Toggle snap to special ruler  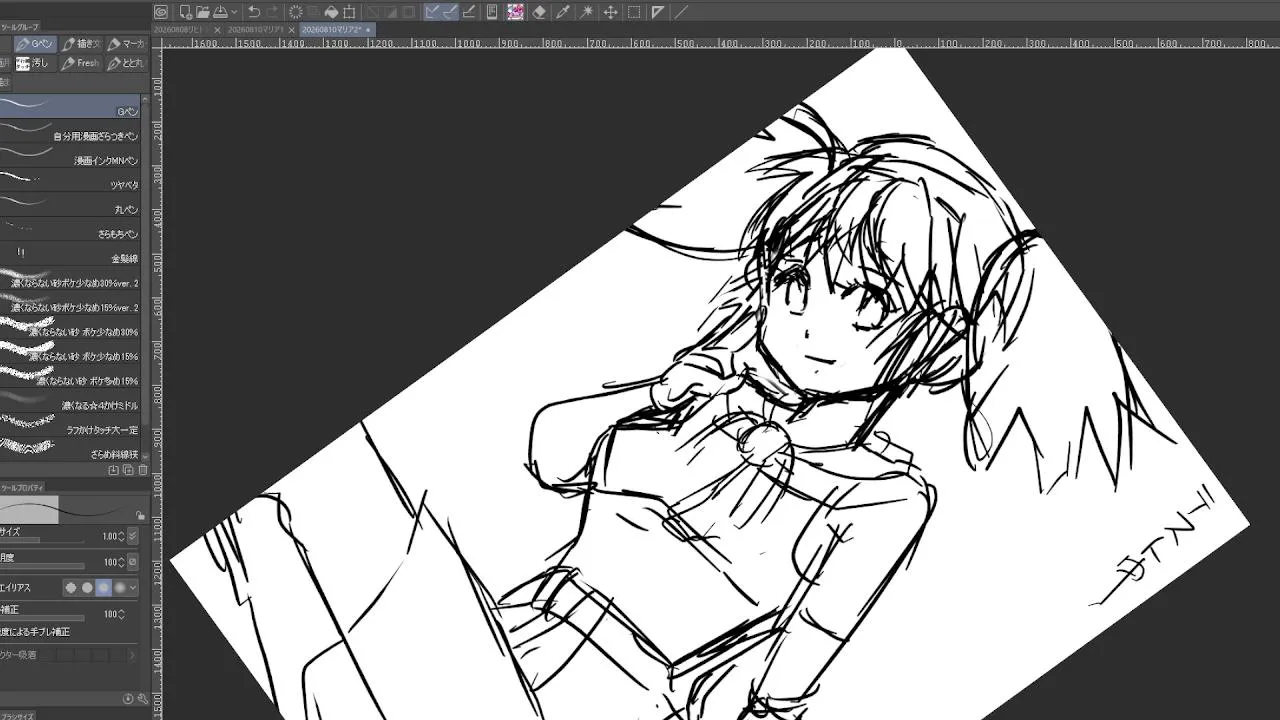click(x=450, y=12)
